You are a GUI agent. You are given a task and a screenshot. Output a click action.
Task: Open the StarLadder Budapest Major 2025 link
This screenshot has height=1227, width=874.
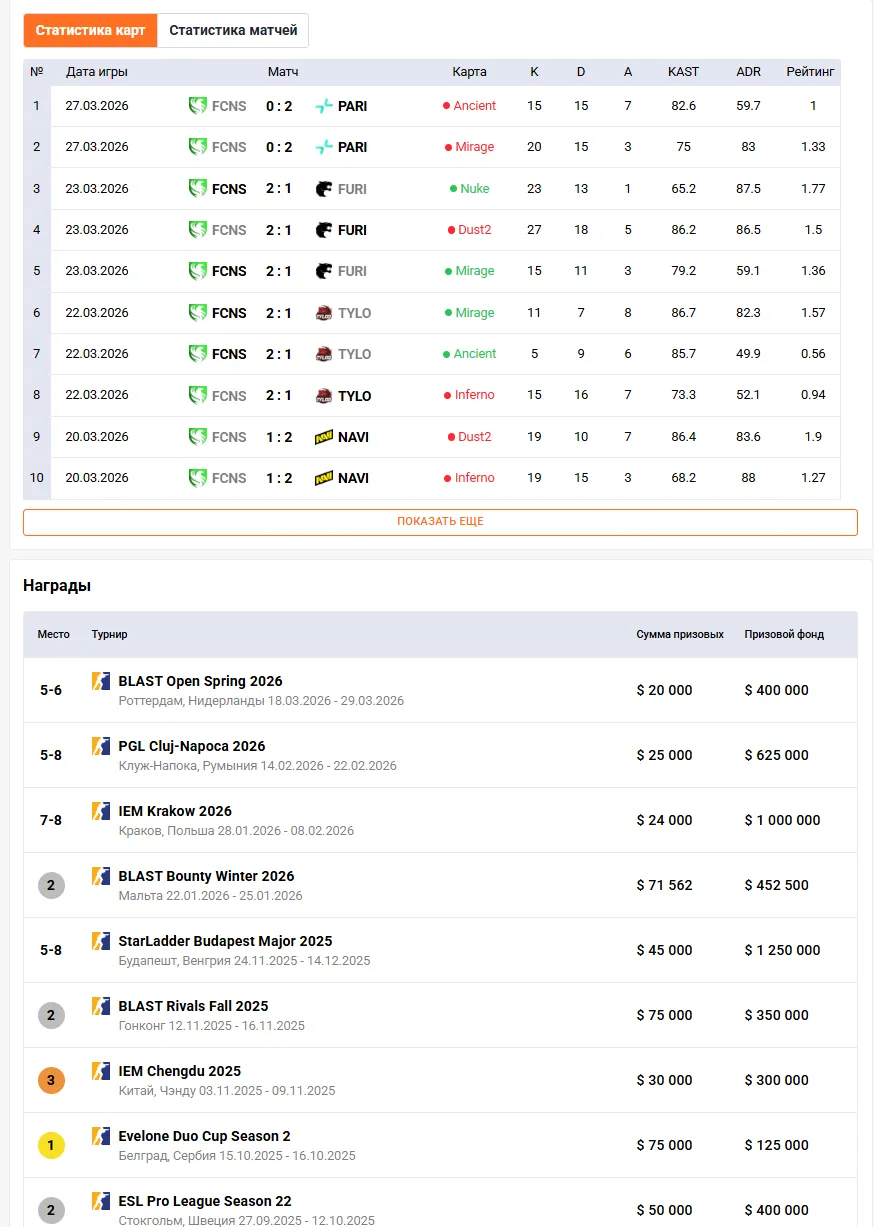click(x=225, y=941)
